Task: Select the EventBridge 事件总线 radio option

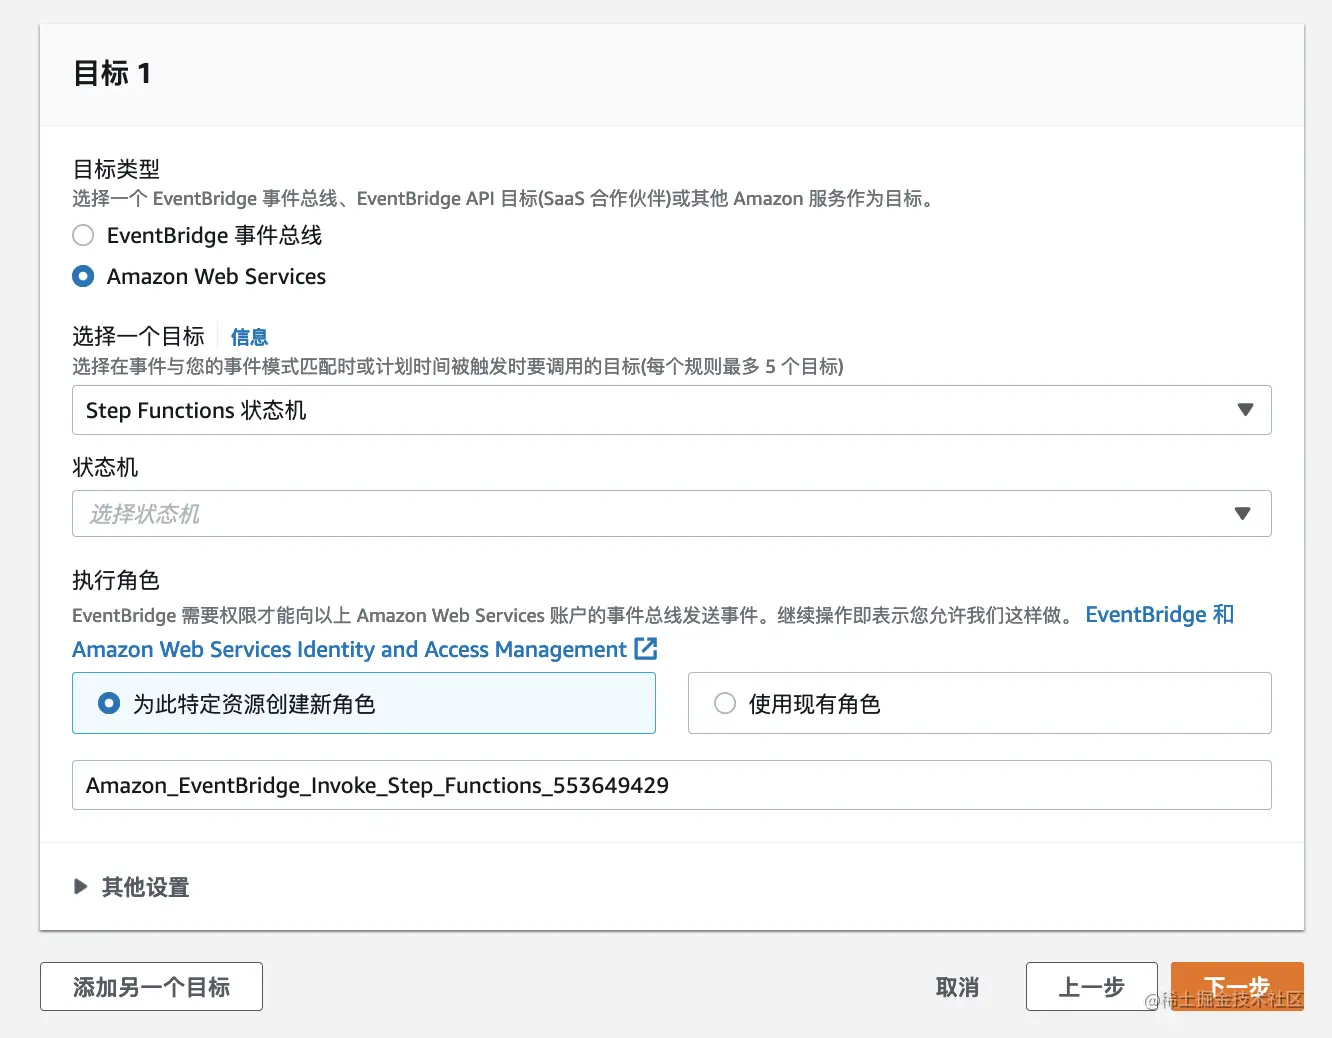Action: (83, 235)
